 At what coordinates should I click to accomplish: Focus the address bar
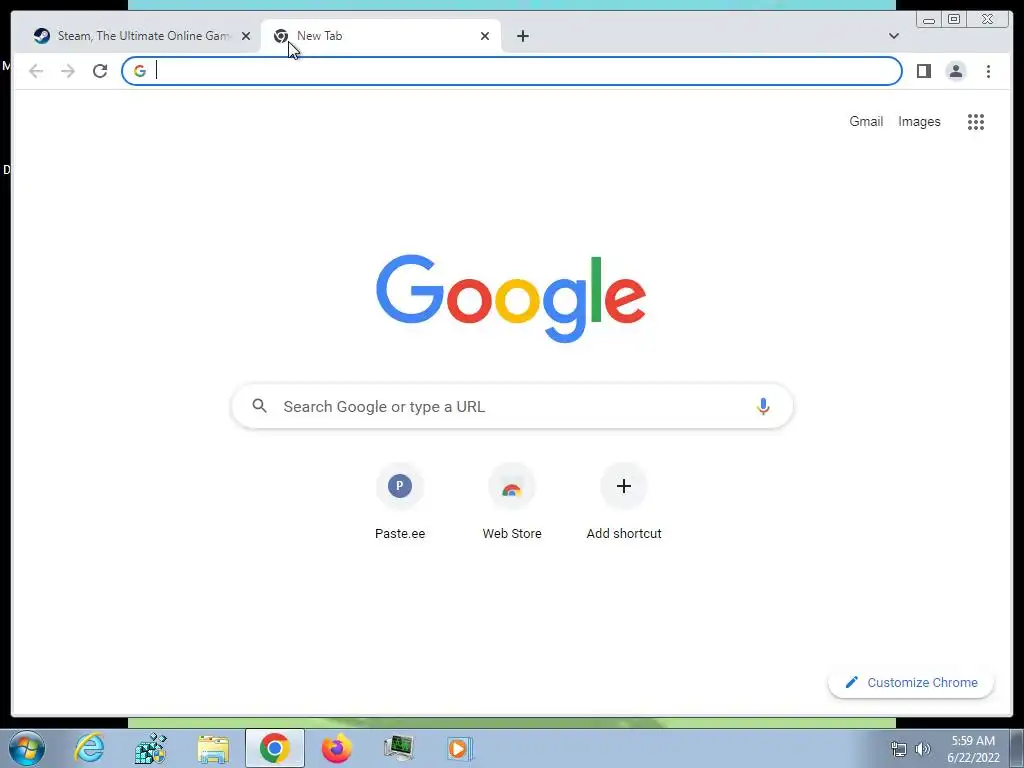511,71
